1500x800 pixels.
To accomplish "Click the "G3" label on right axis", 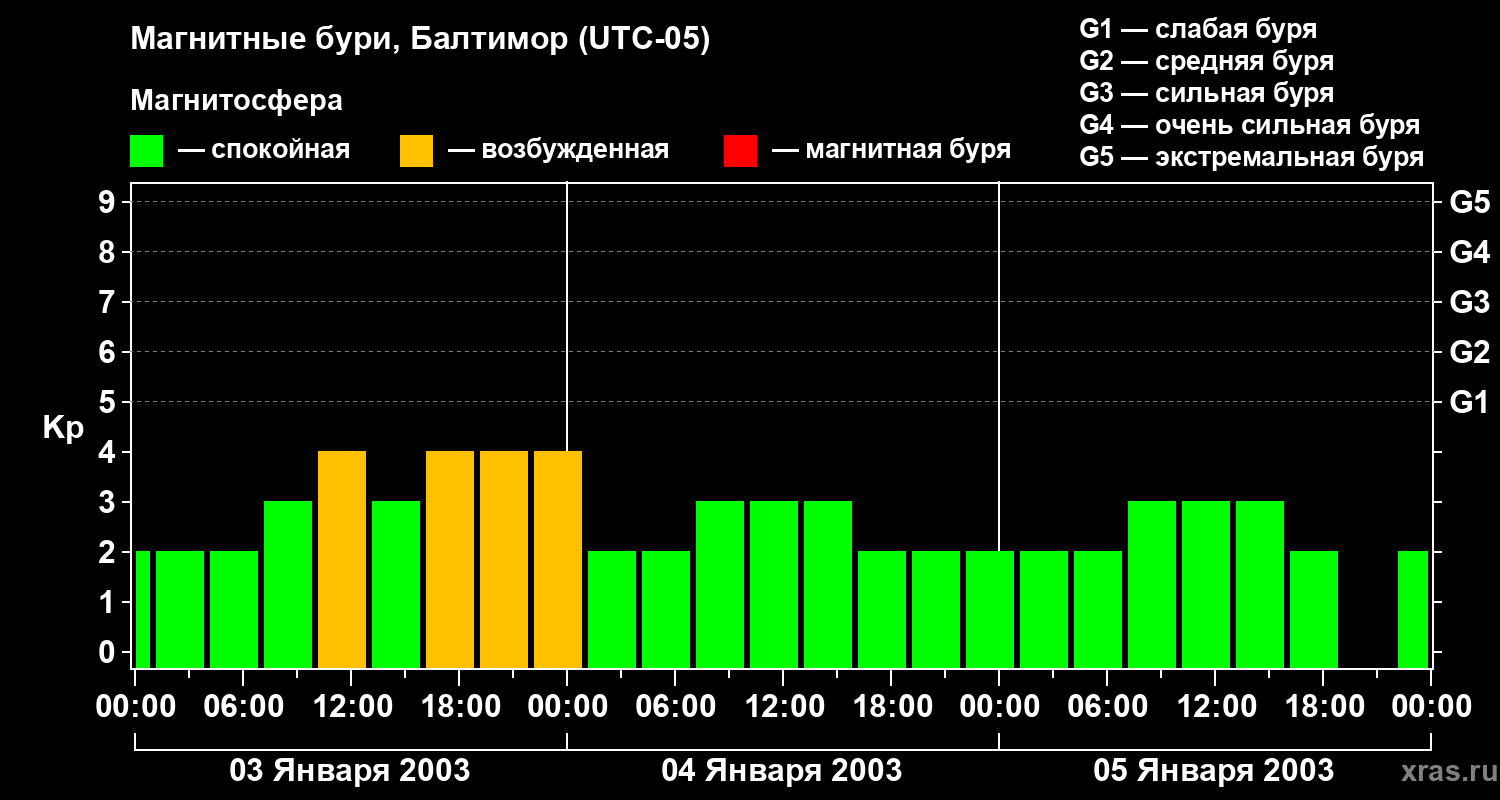I will point(1469,302).
